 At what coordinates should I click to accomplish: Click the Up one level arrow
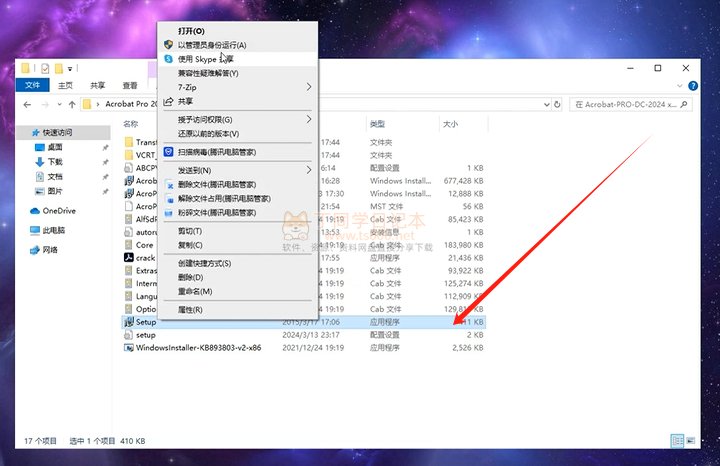(x=72, y=105)
